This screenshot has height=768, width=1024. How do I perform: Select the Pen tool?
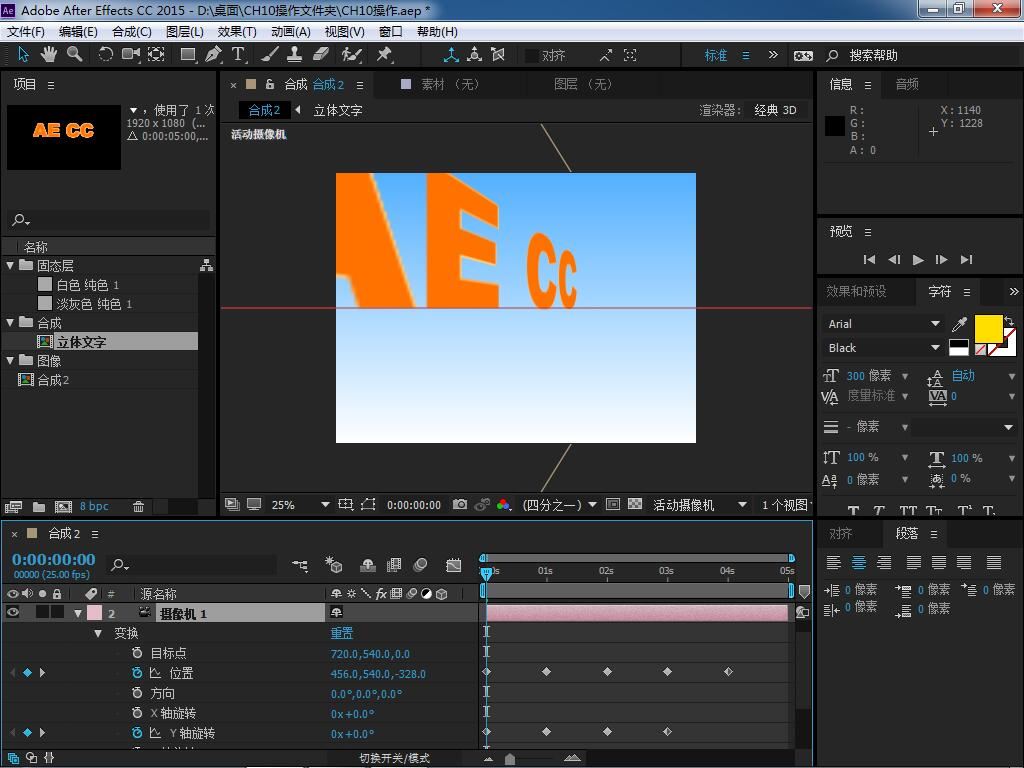(213, 55)
